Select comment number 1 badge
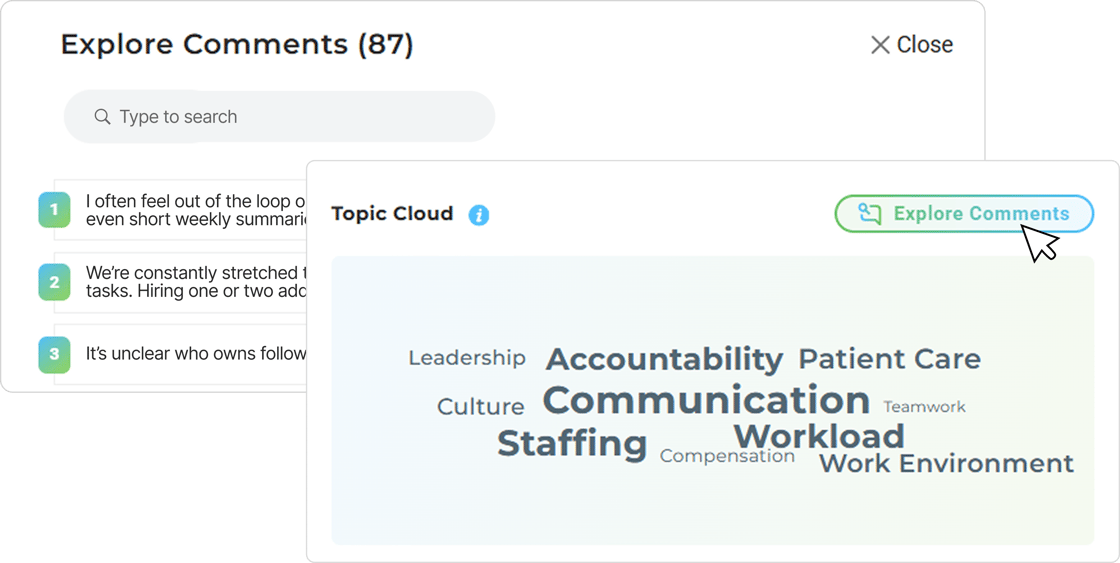Screen dimensions: 1120x563 point(54,210)
